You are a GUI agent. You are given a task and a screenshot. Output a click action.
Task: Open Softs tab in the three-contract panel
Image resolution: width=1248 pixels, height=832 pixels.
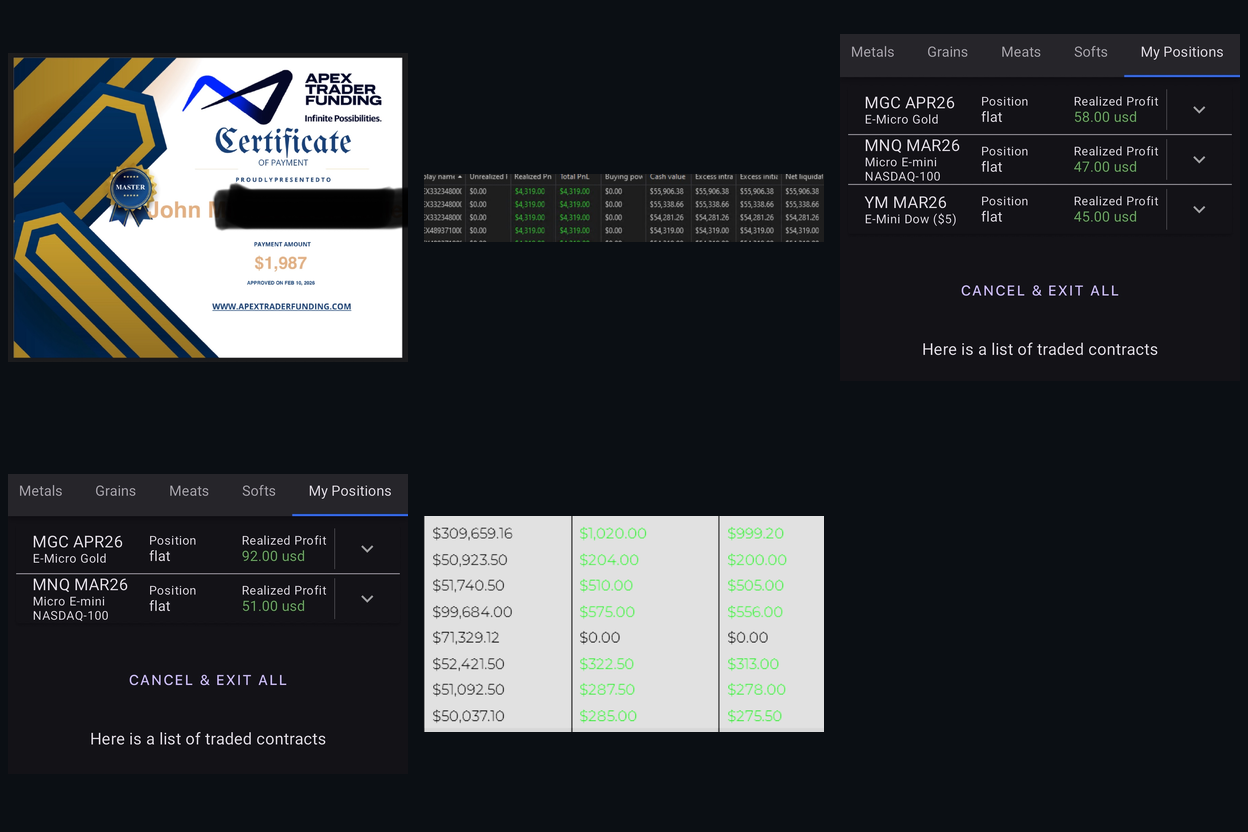[x=1091, y=52]
